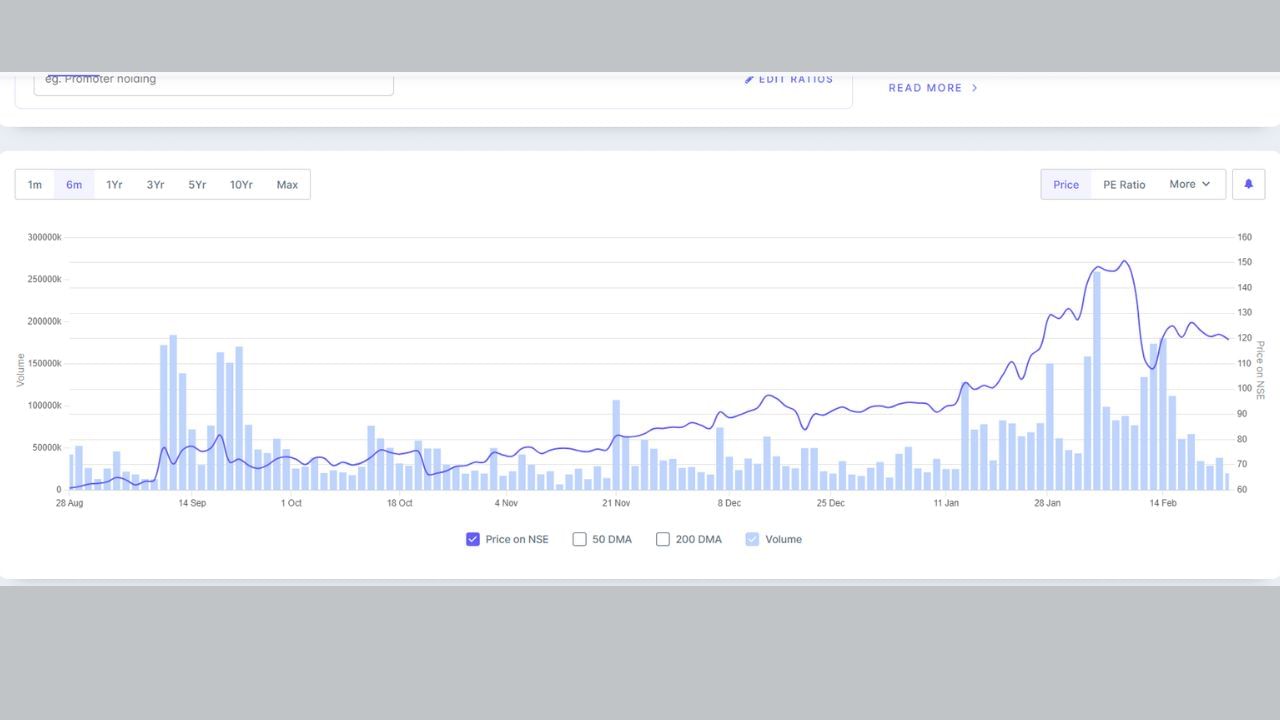Select the 1m time range
Image resolution: width=1280 pixels, height=720 pixels.
pyautogui.click(x=35, y=184)
